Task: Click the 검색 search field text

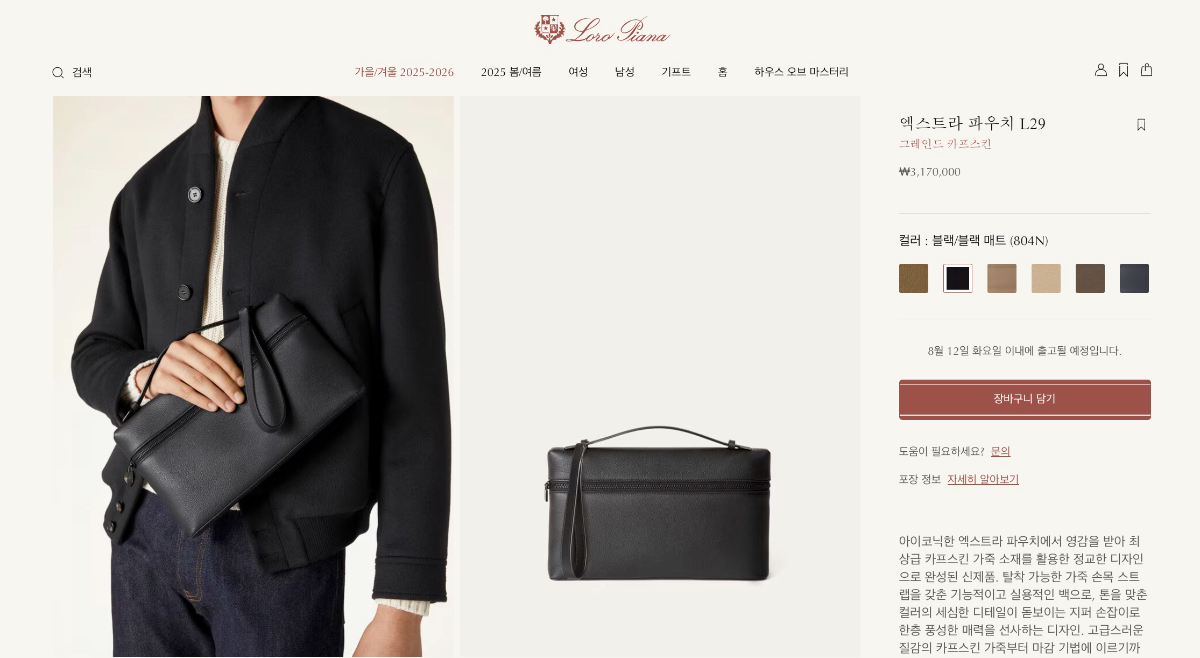Action: click(82, 73)
